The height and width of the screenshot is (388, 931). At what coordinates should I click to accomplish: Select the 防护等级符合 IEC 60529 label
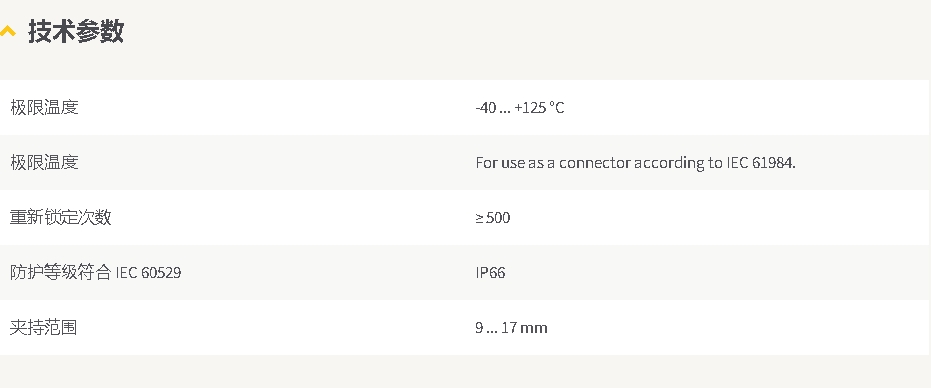(96, 273)
